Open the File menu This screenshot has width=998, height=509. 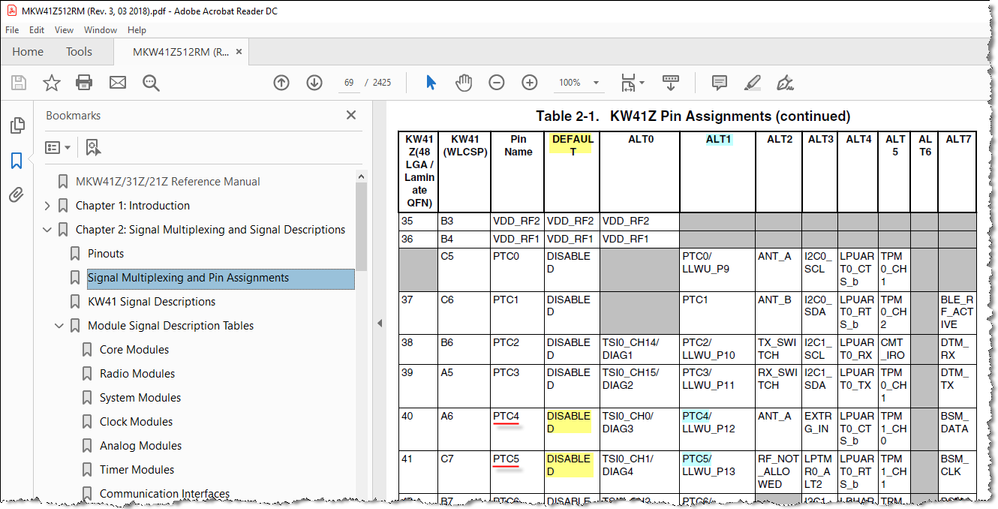coord(12,30)
